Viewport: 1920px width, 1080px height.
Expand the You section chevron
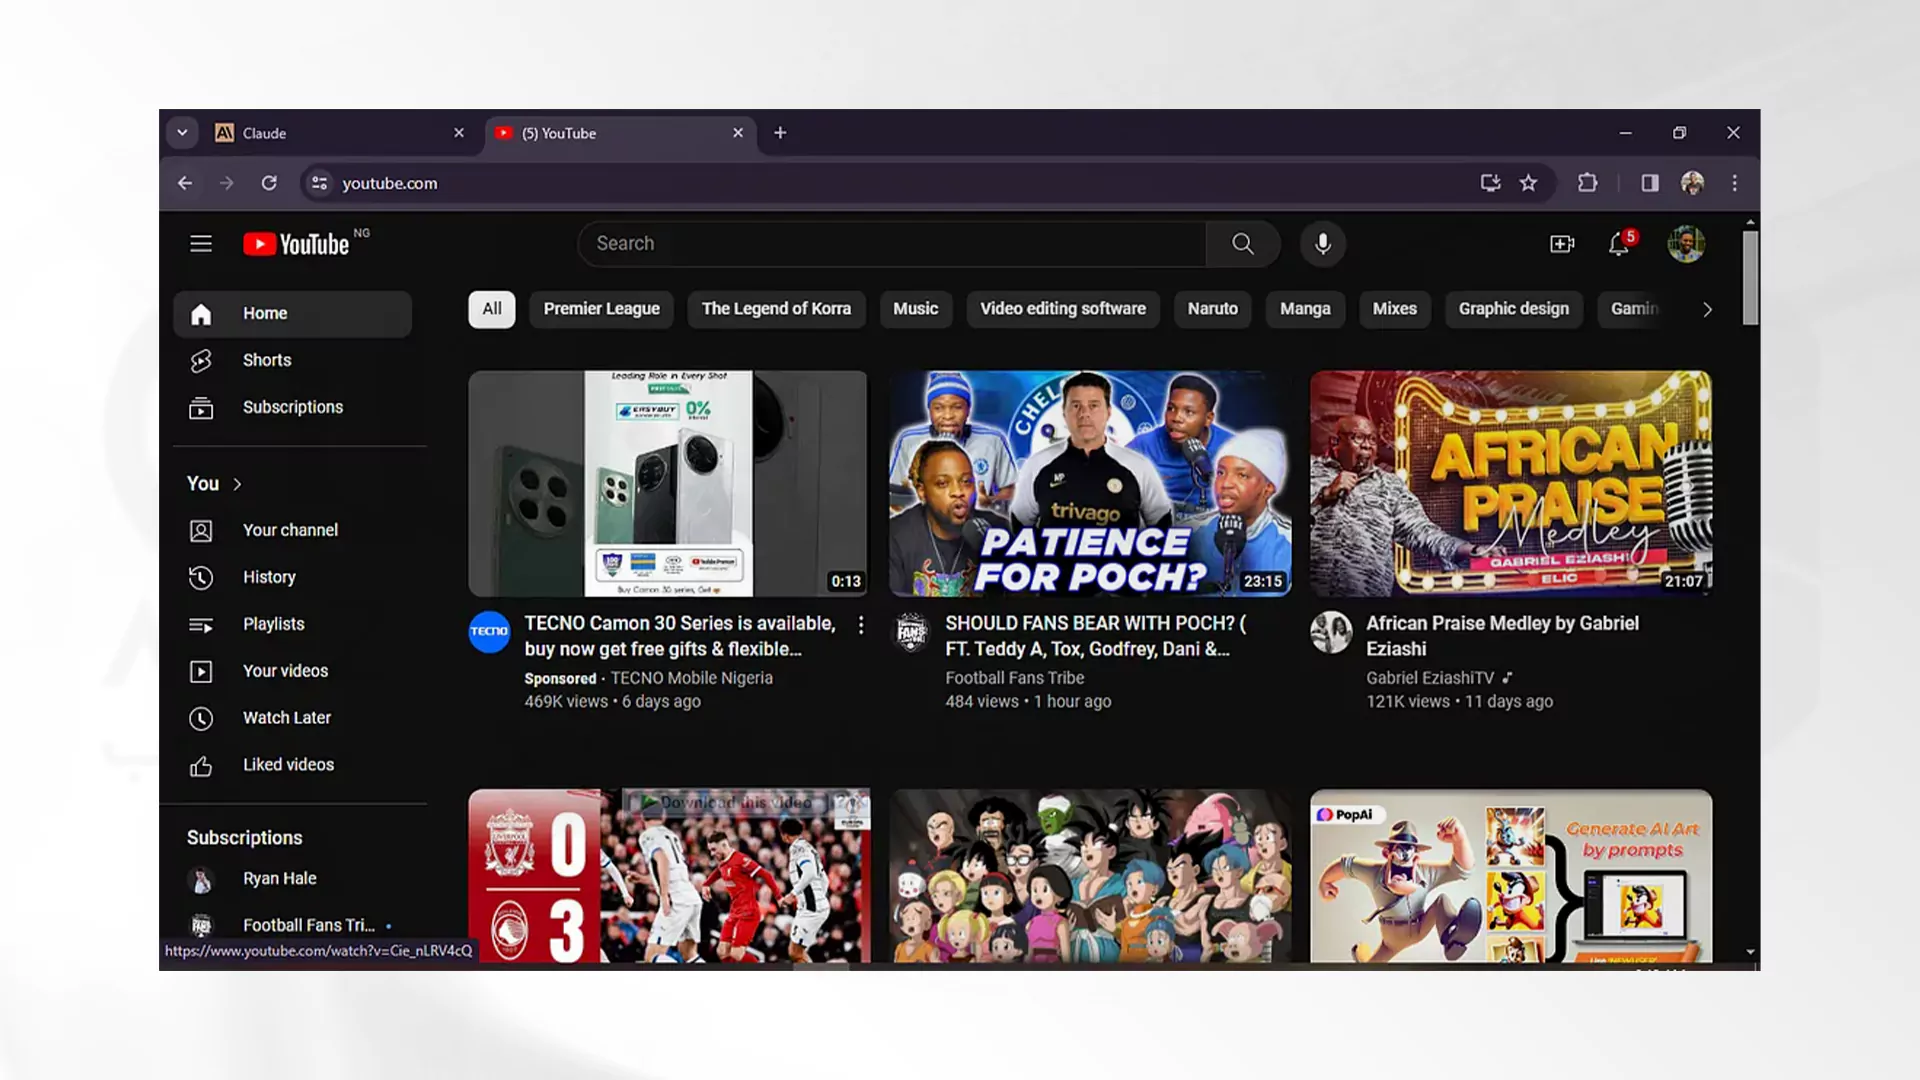[237, 484]
